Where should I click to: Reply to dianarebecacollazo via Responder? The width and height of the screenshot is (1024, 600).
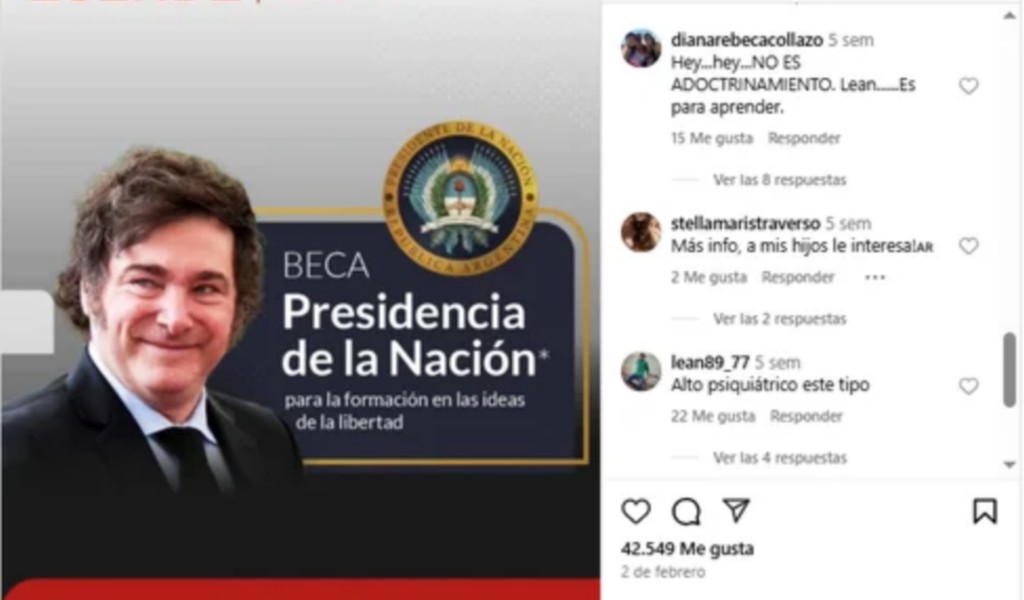(804, 138)
